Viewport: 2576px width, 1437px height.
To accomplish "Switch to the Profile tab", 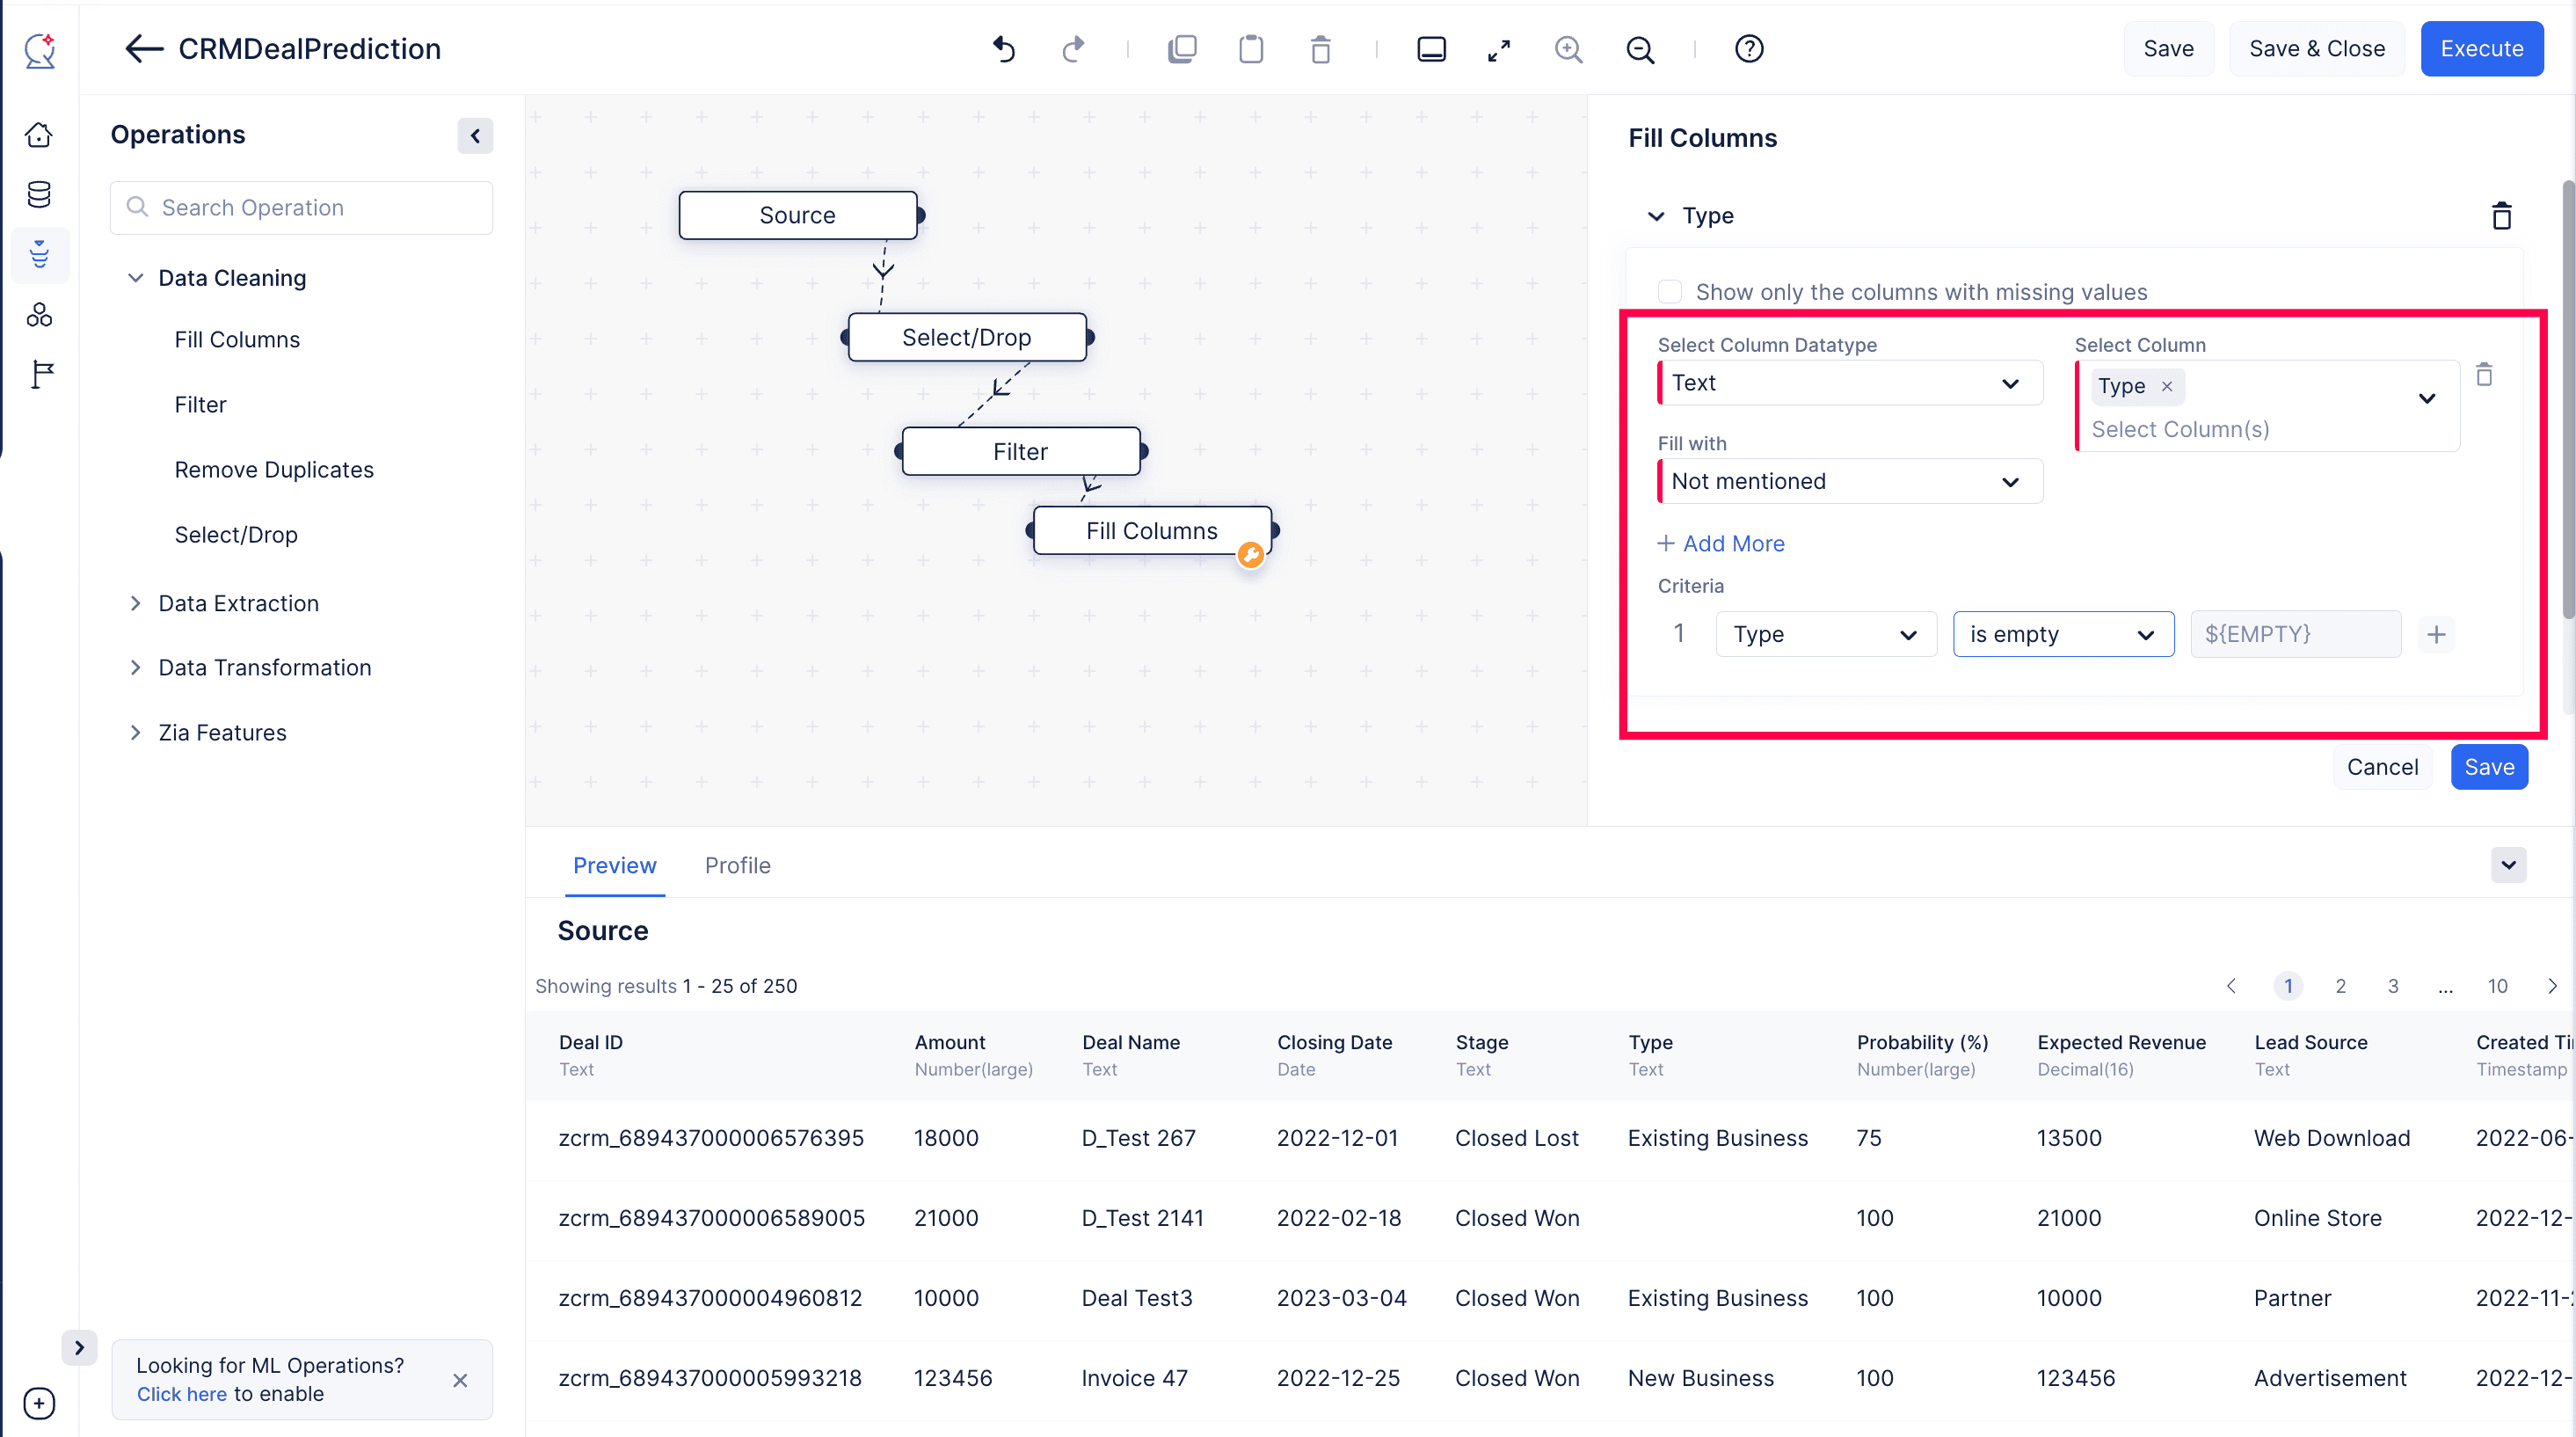I will coord(738,865).
